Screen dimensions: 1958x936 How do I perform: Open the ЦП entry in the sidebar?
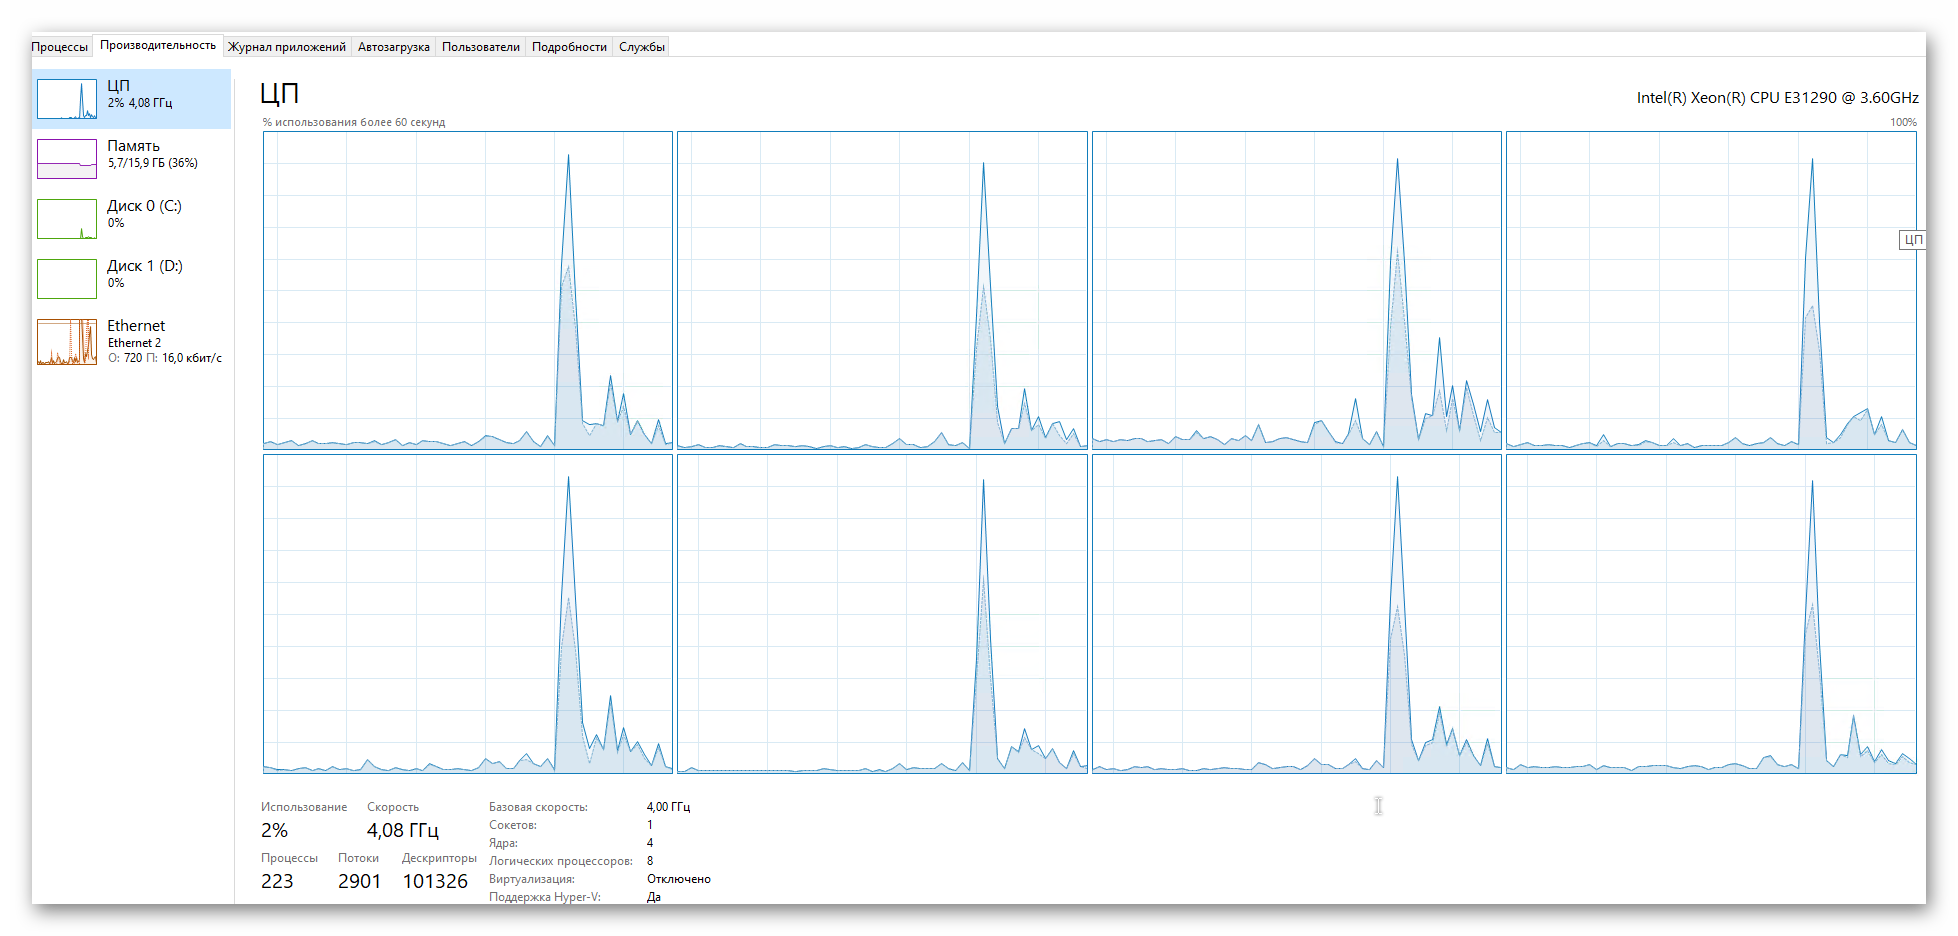pos(132,99)
